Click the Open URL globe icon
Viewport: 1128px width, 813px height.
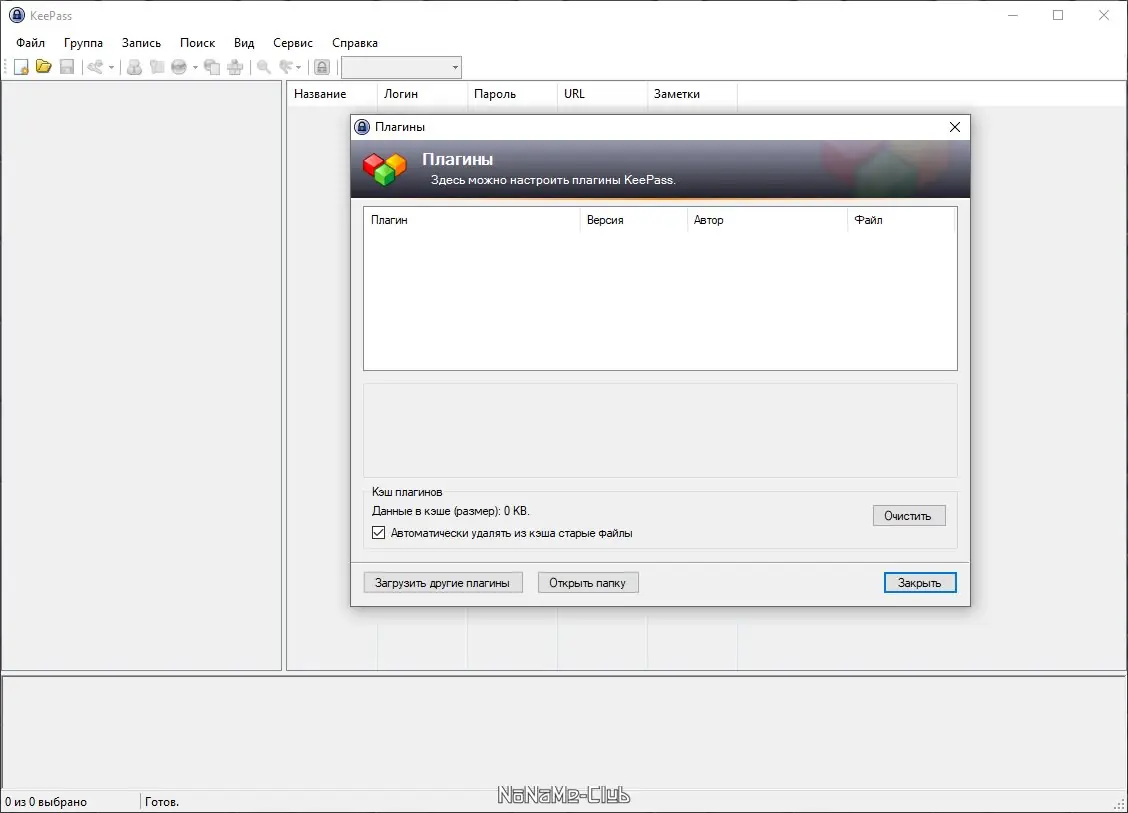click(179, 67)
